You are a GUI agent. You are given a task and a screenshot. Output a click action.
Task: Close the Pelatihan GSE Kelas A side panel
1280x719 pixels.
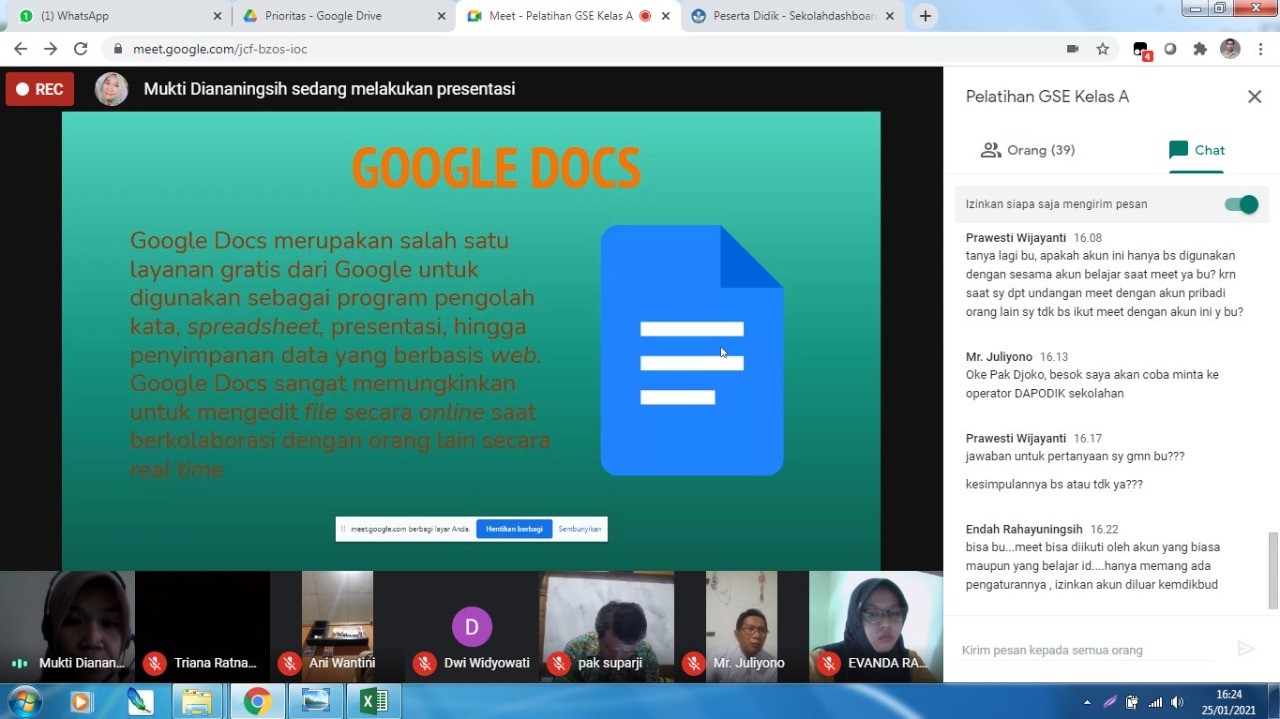[1254, 97]
